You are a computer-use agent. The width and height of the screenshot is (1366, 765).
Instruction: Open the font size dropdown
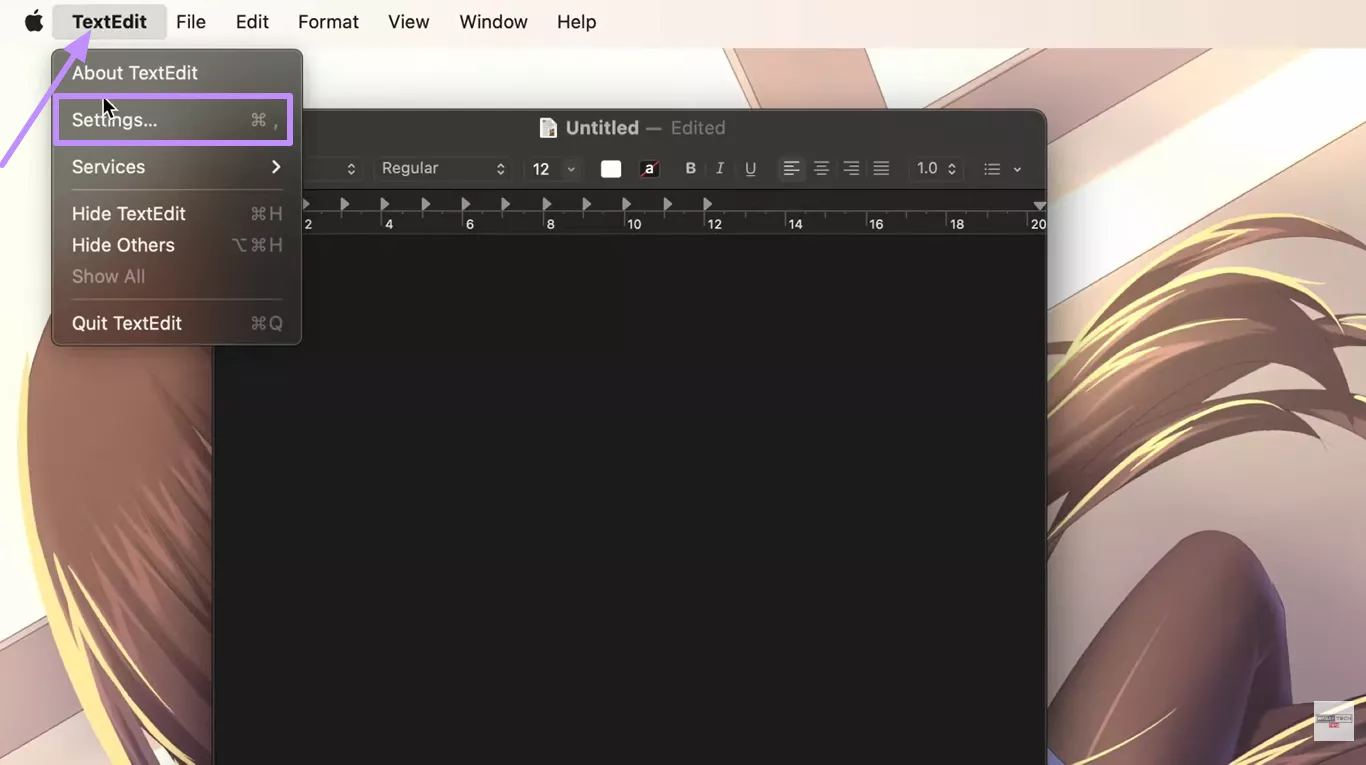552,169
